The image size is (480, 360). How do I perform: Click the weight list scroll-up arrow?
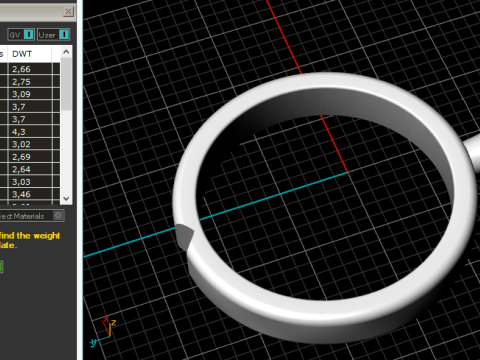click(x=66, y=52)
